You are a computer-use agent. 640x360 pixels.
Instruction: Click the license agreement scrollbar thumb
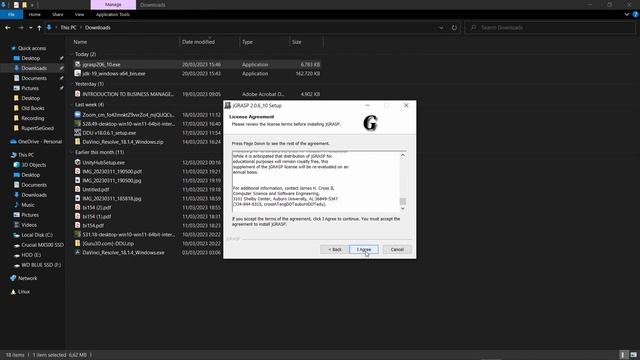403,201
